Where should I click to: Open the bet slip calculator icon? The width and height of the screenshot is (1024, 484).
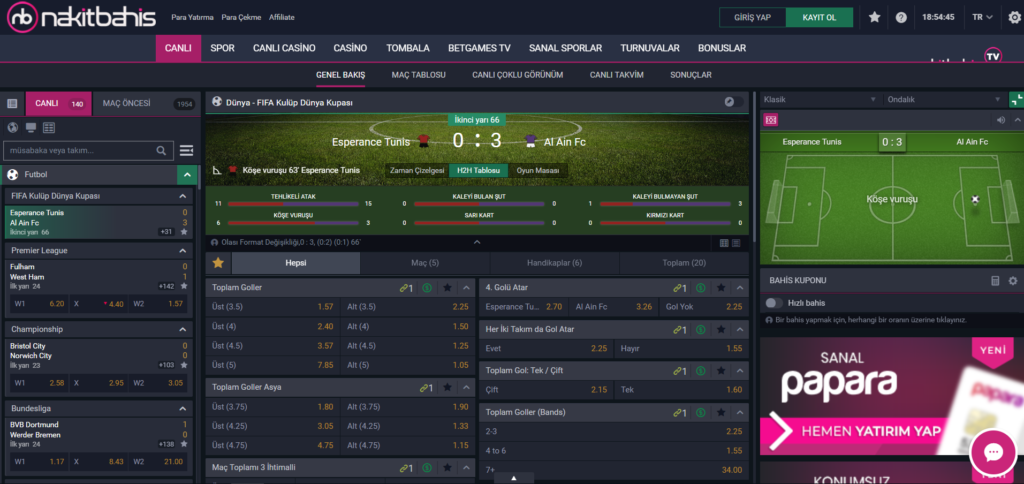(995, 281)
